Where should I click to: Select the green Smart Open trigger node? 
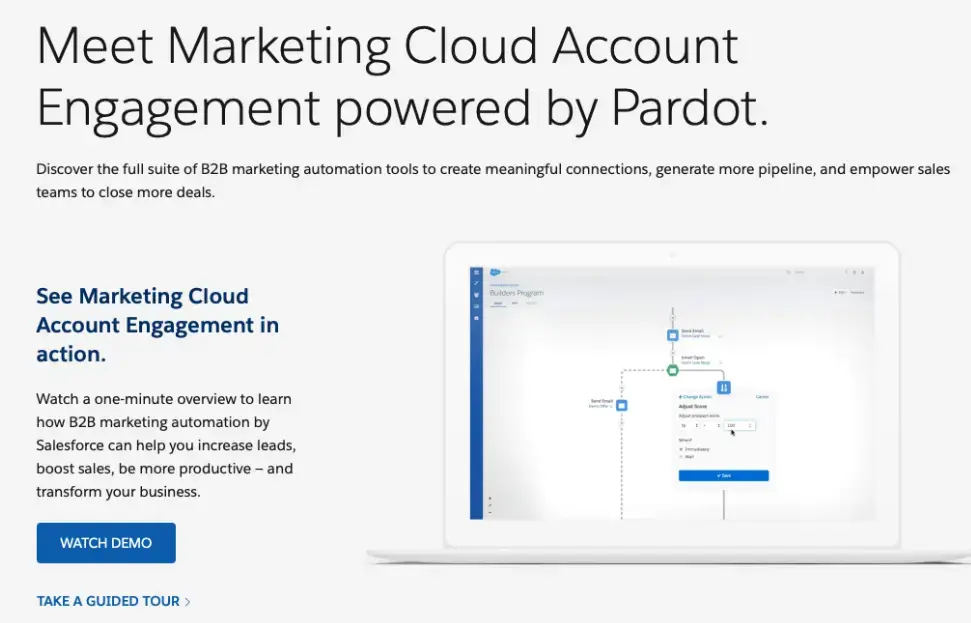(672, 370)
